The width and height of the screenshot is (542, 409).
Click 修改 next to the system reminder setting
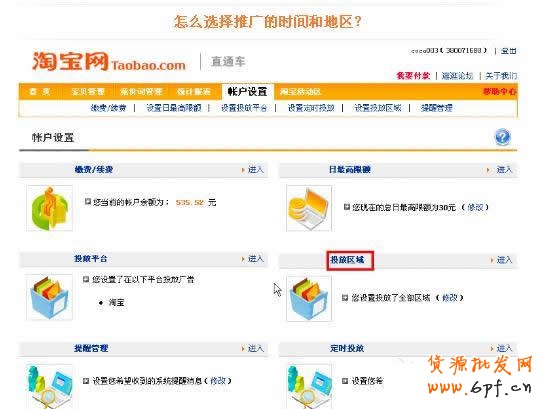click(218, 381)
